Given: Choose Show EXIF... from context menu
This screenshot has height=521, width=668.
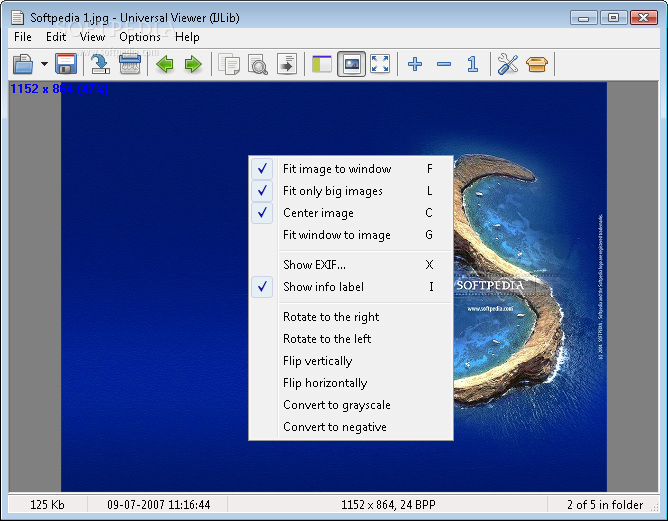Looking at the screenshot, I should (351, 265).
